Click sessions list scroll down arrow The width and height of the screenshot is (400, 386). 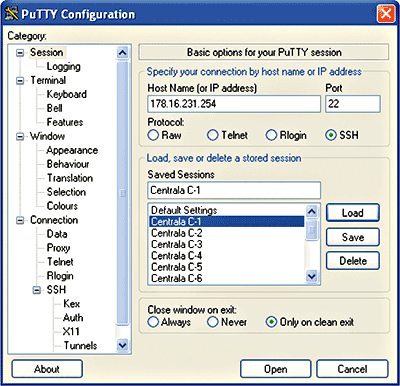[312, 276]
